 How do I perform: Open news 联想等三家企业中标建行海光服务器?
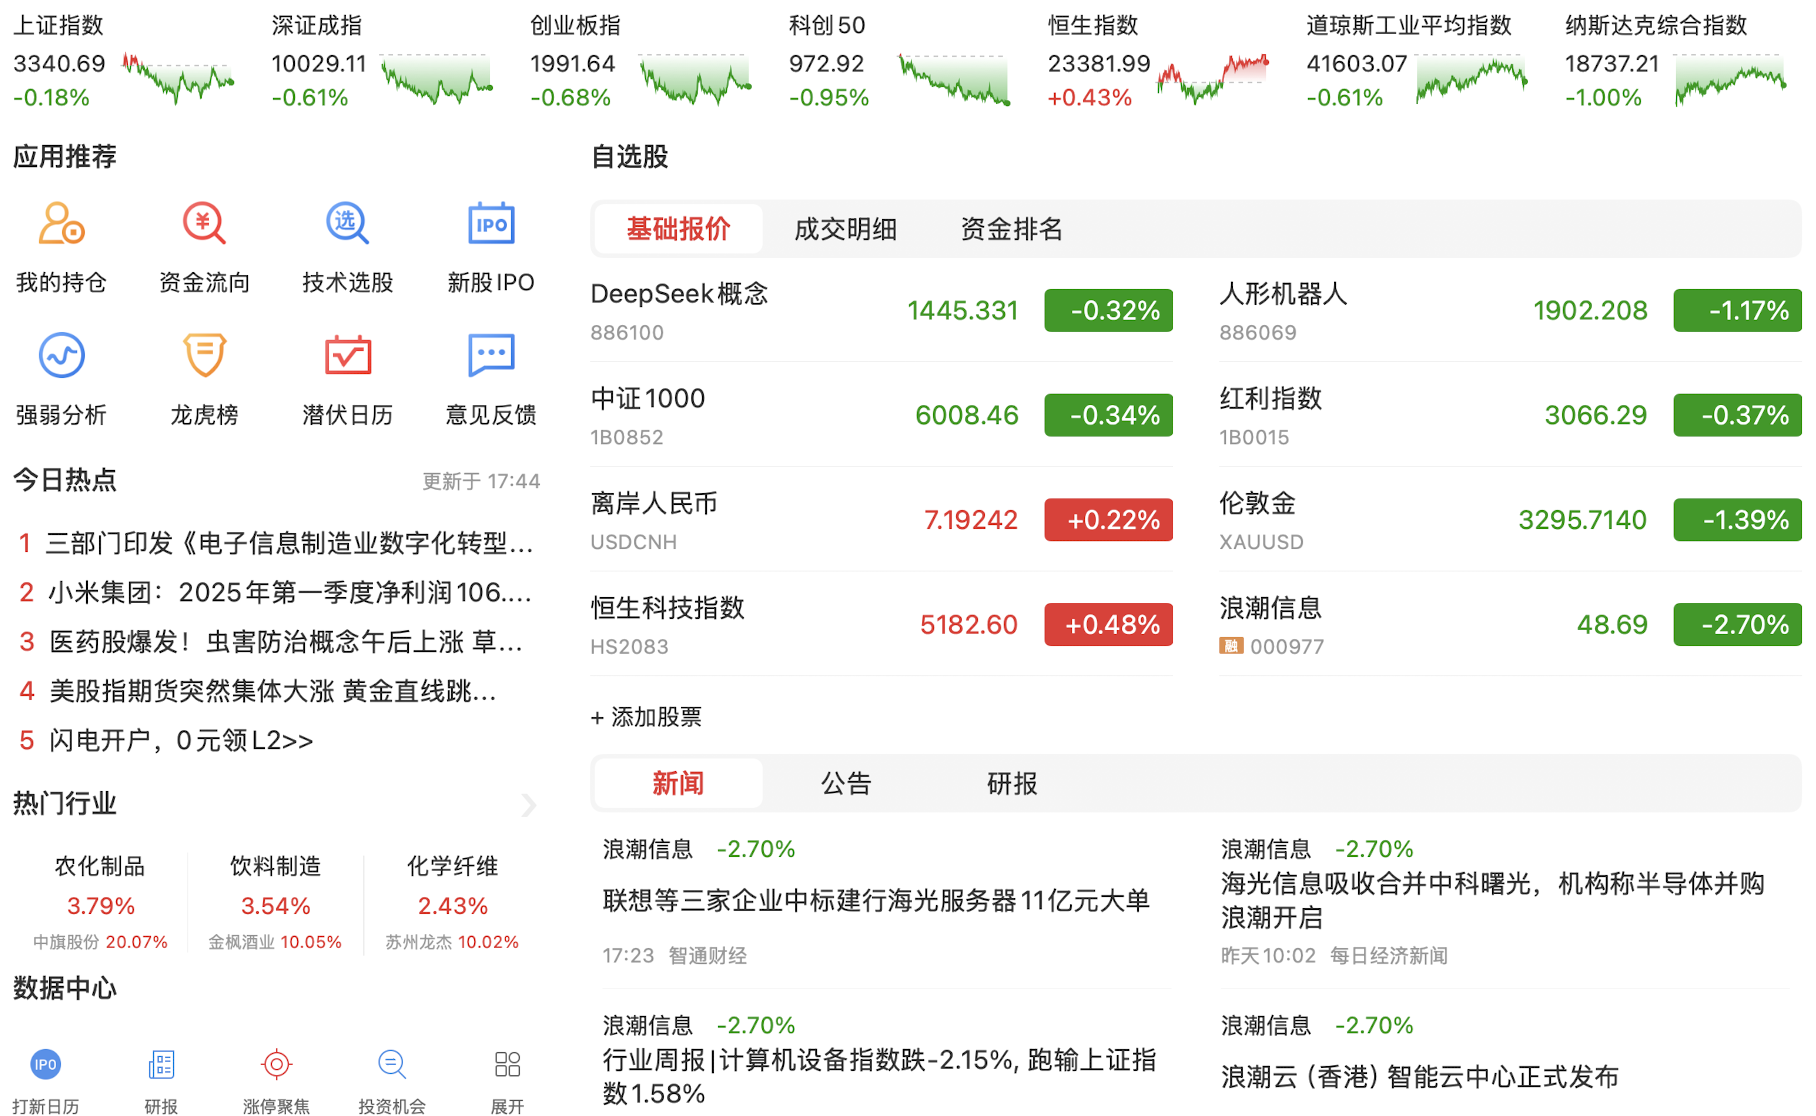pos(876,901)
